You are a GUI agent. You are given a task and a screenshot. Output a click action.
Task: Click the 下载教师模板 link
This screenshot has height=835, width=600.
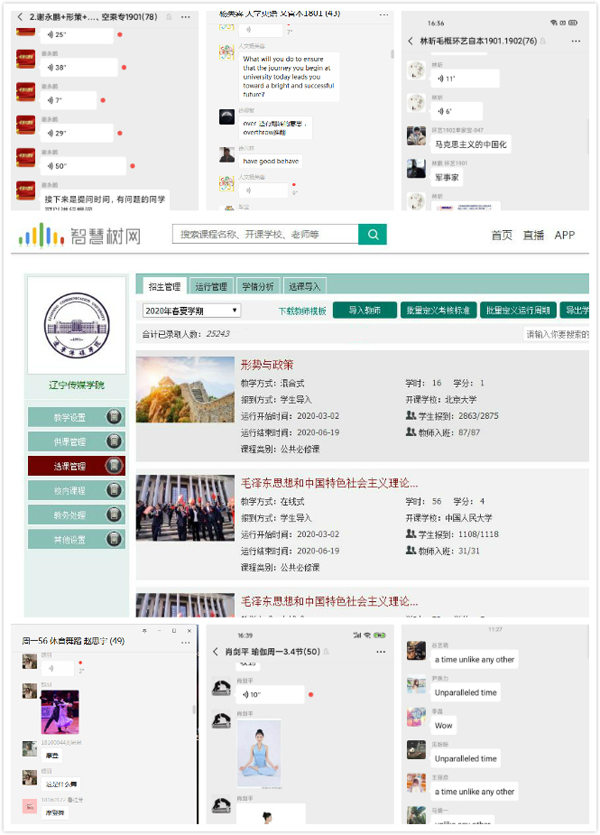pyautogui.click(x=302, y=311)
